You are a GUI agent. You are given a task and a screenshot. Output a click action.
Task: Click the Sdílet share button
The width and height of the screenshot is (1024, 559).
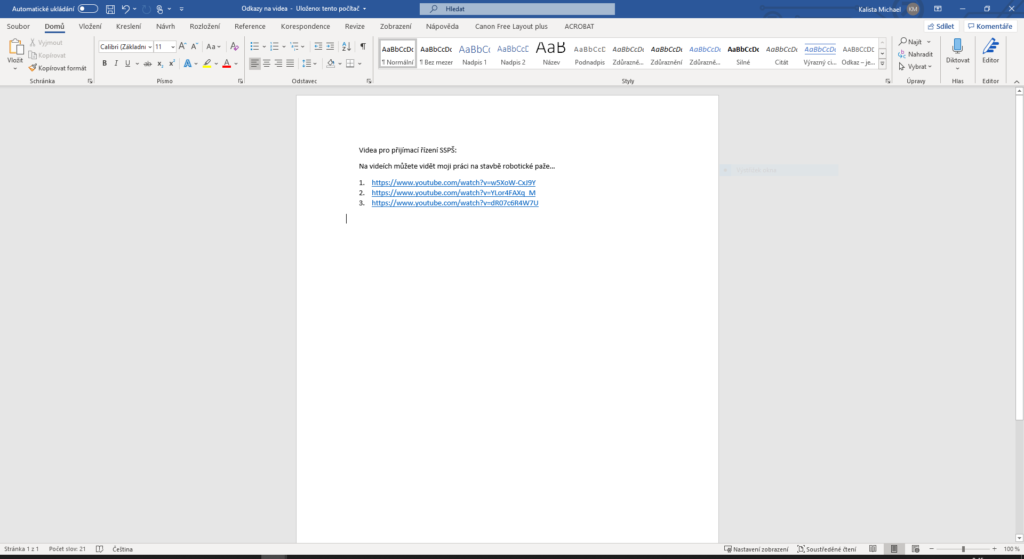point(939,26)
